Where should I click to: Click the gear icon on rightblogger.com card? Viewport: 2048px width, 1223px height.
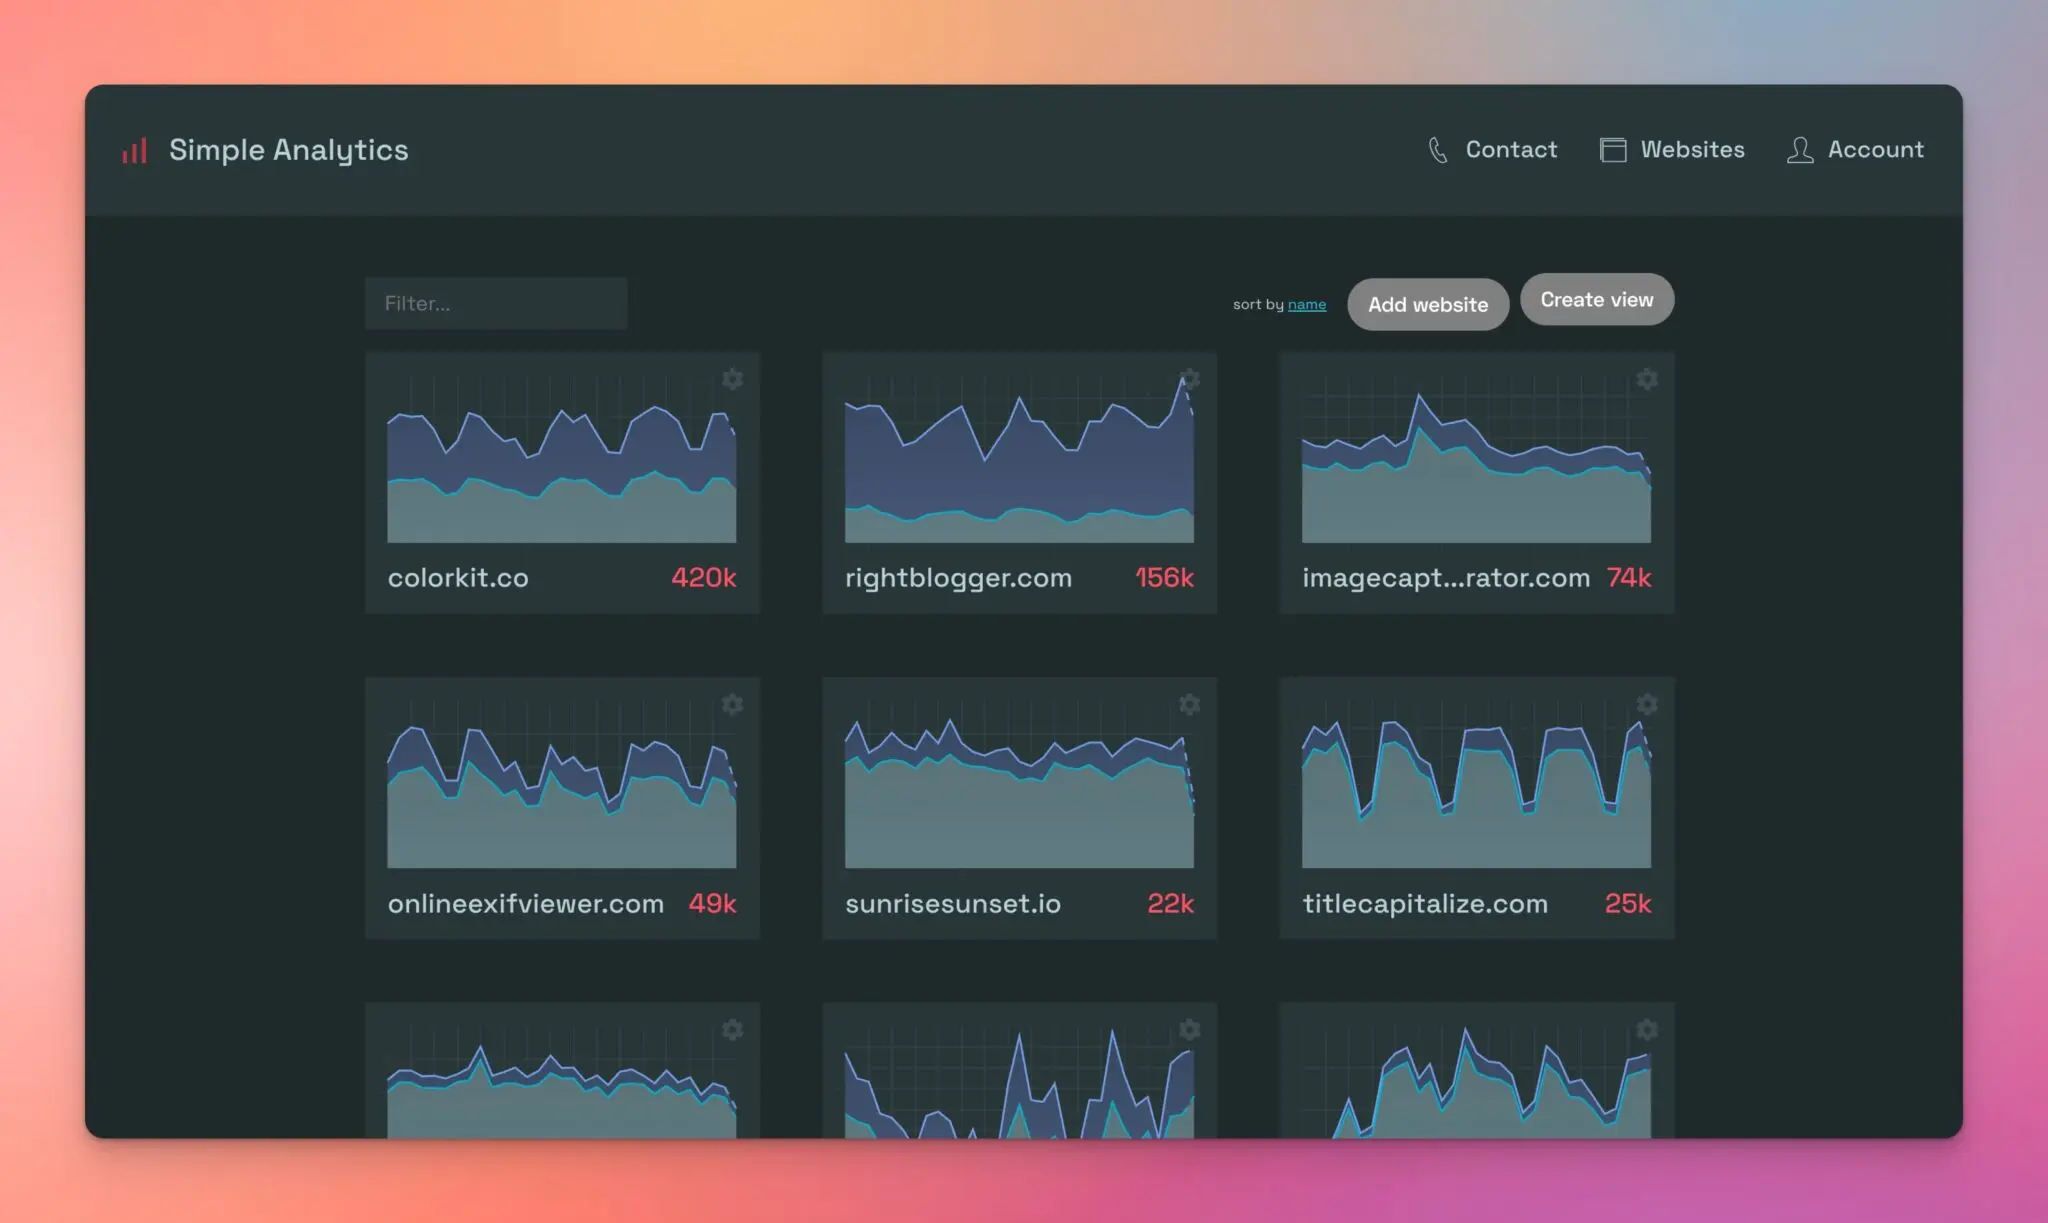click(1189, 380)
